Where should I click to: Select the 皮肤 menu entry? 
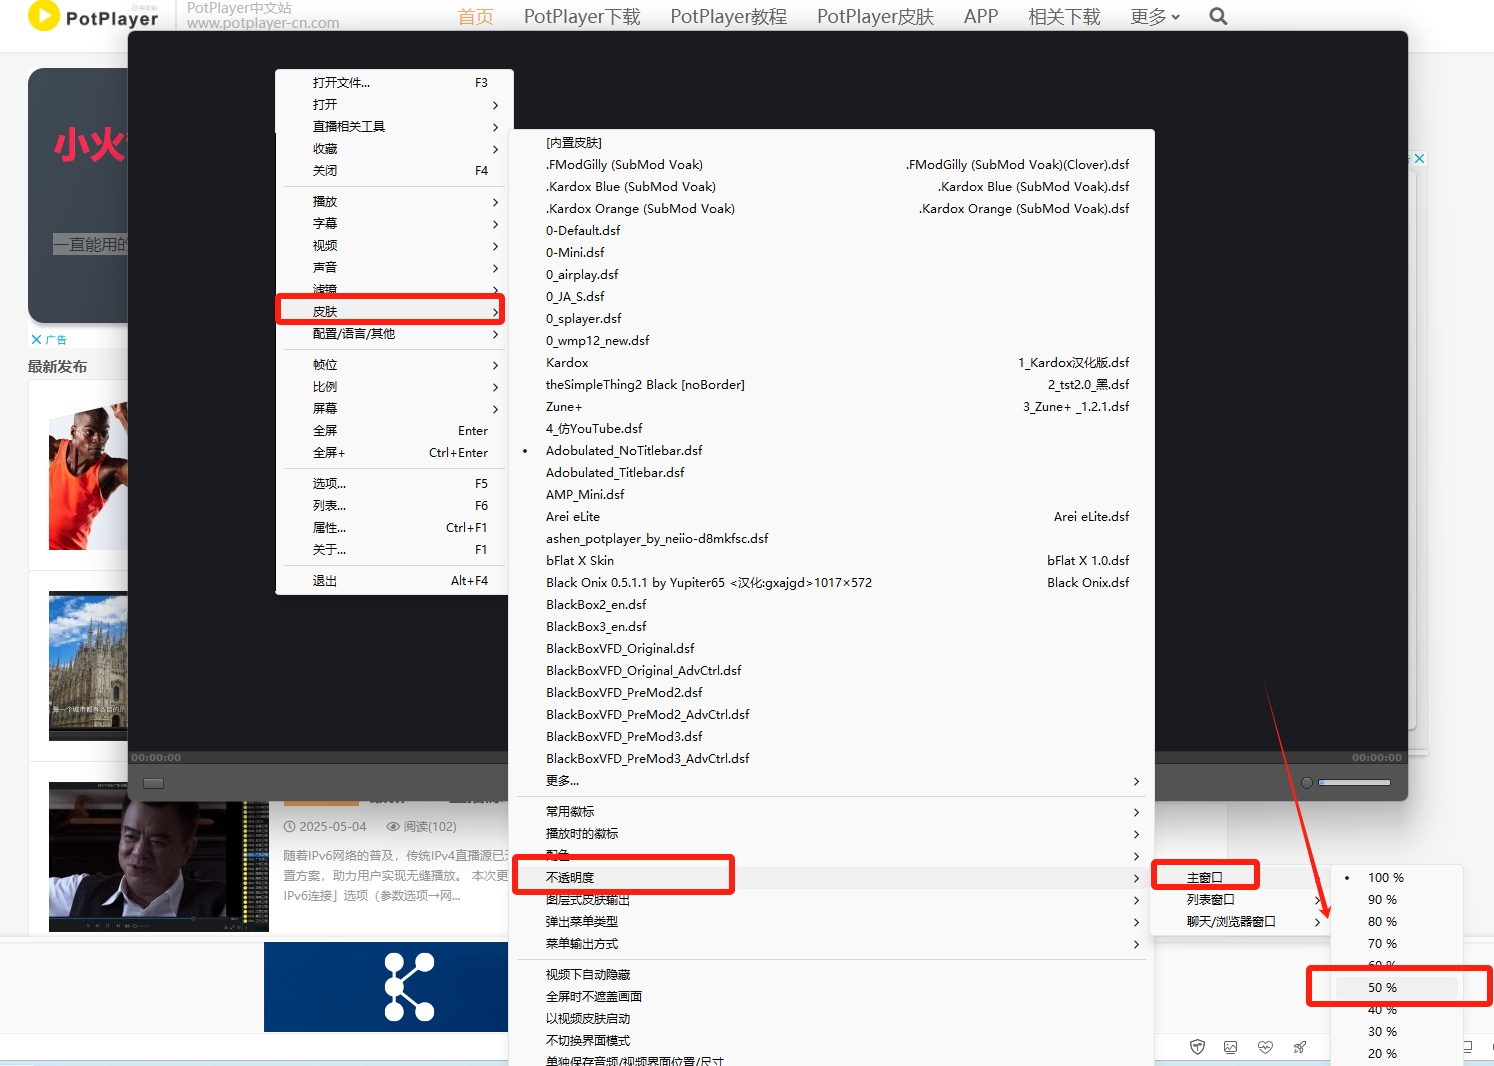coord(392,312)
